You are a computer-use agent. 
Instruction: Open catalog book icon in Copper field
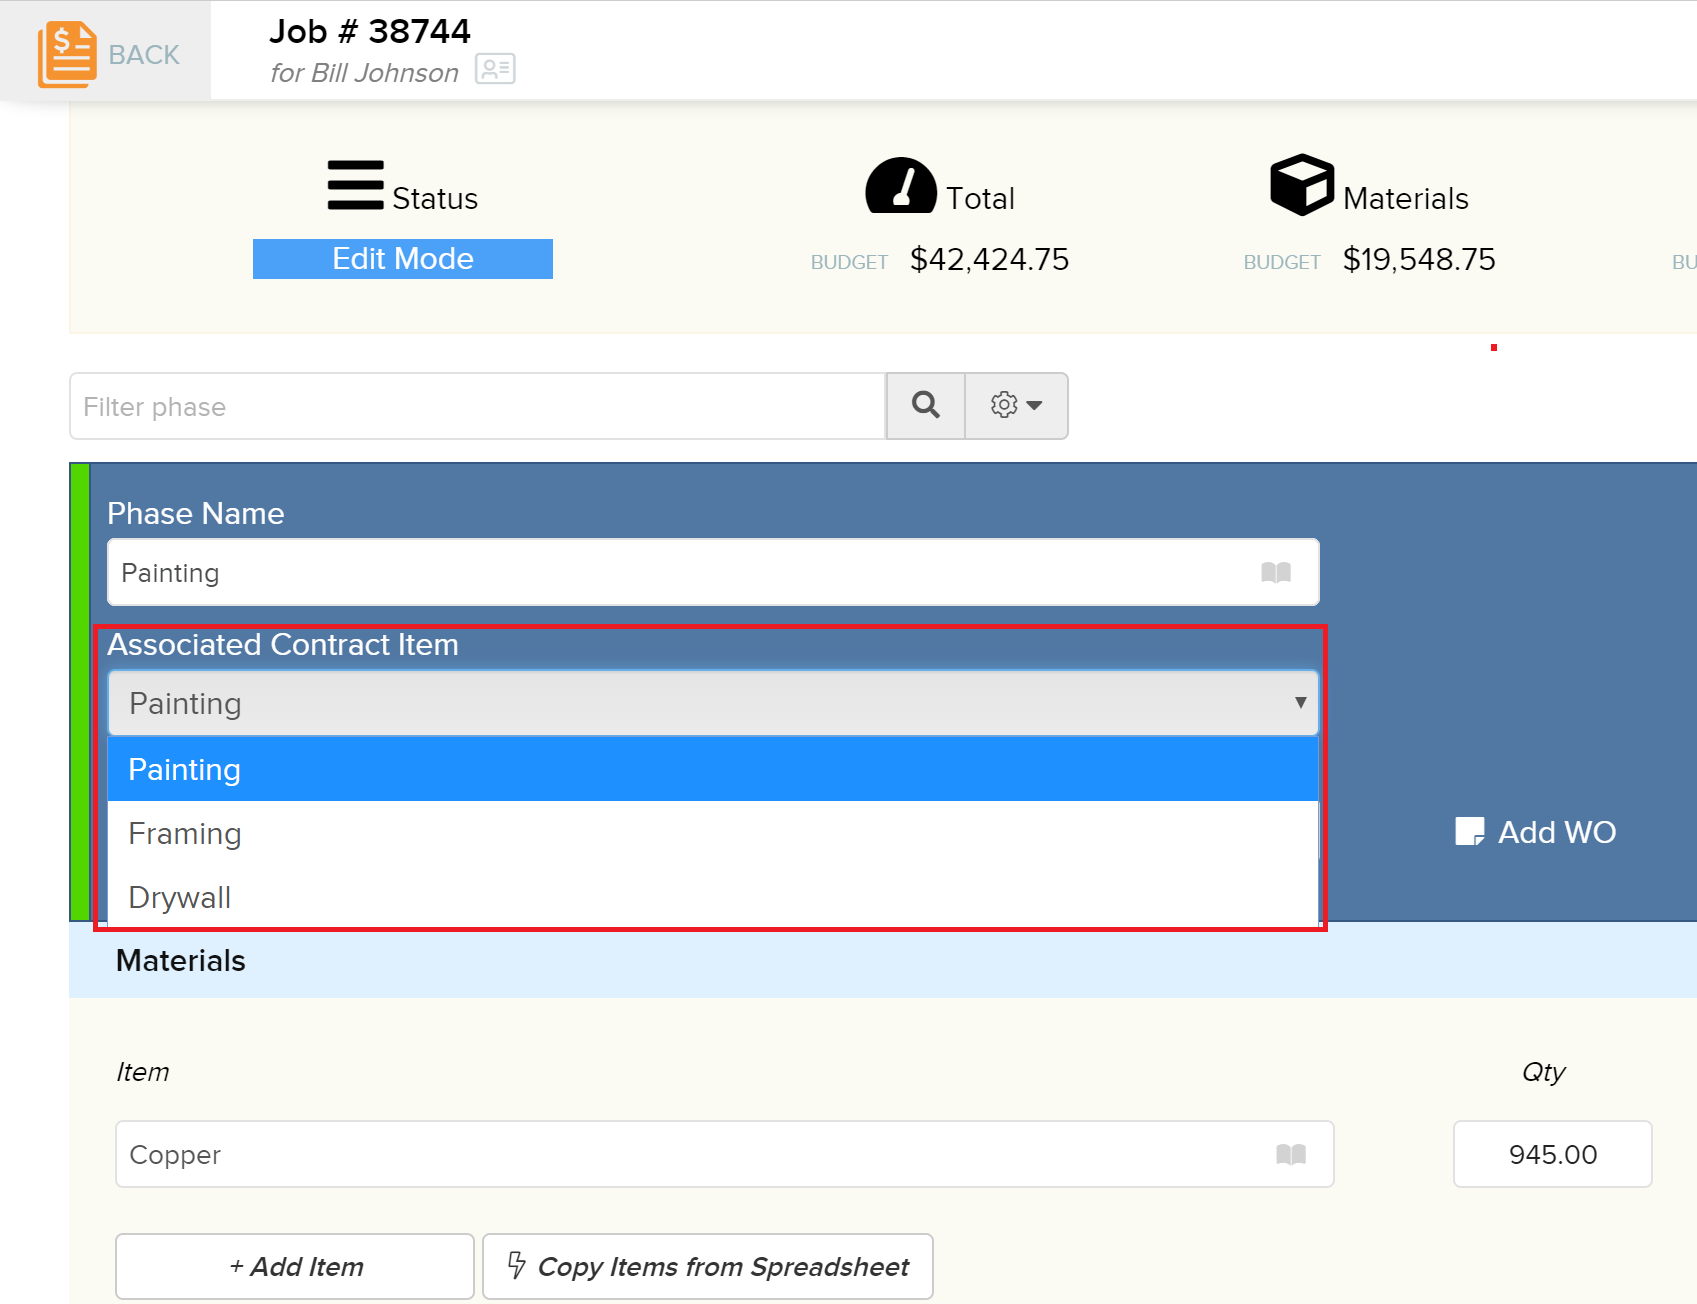[1291, 1154]
